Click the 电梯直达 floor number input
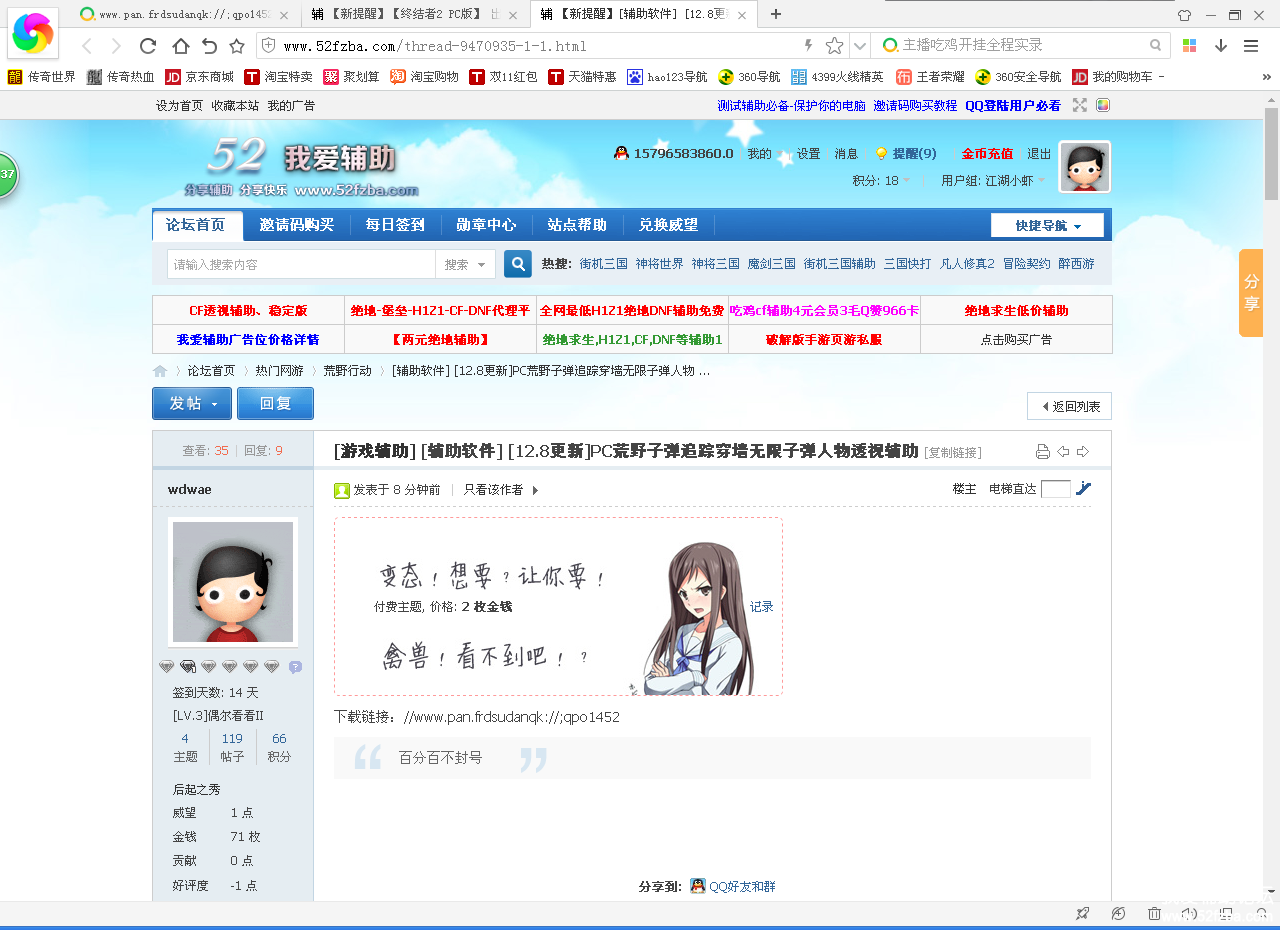The image size is (1280, 930). pyautogui.click(x=1056, y=489)
